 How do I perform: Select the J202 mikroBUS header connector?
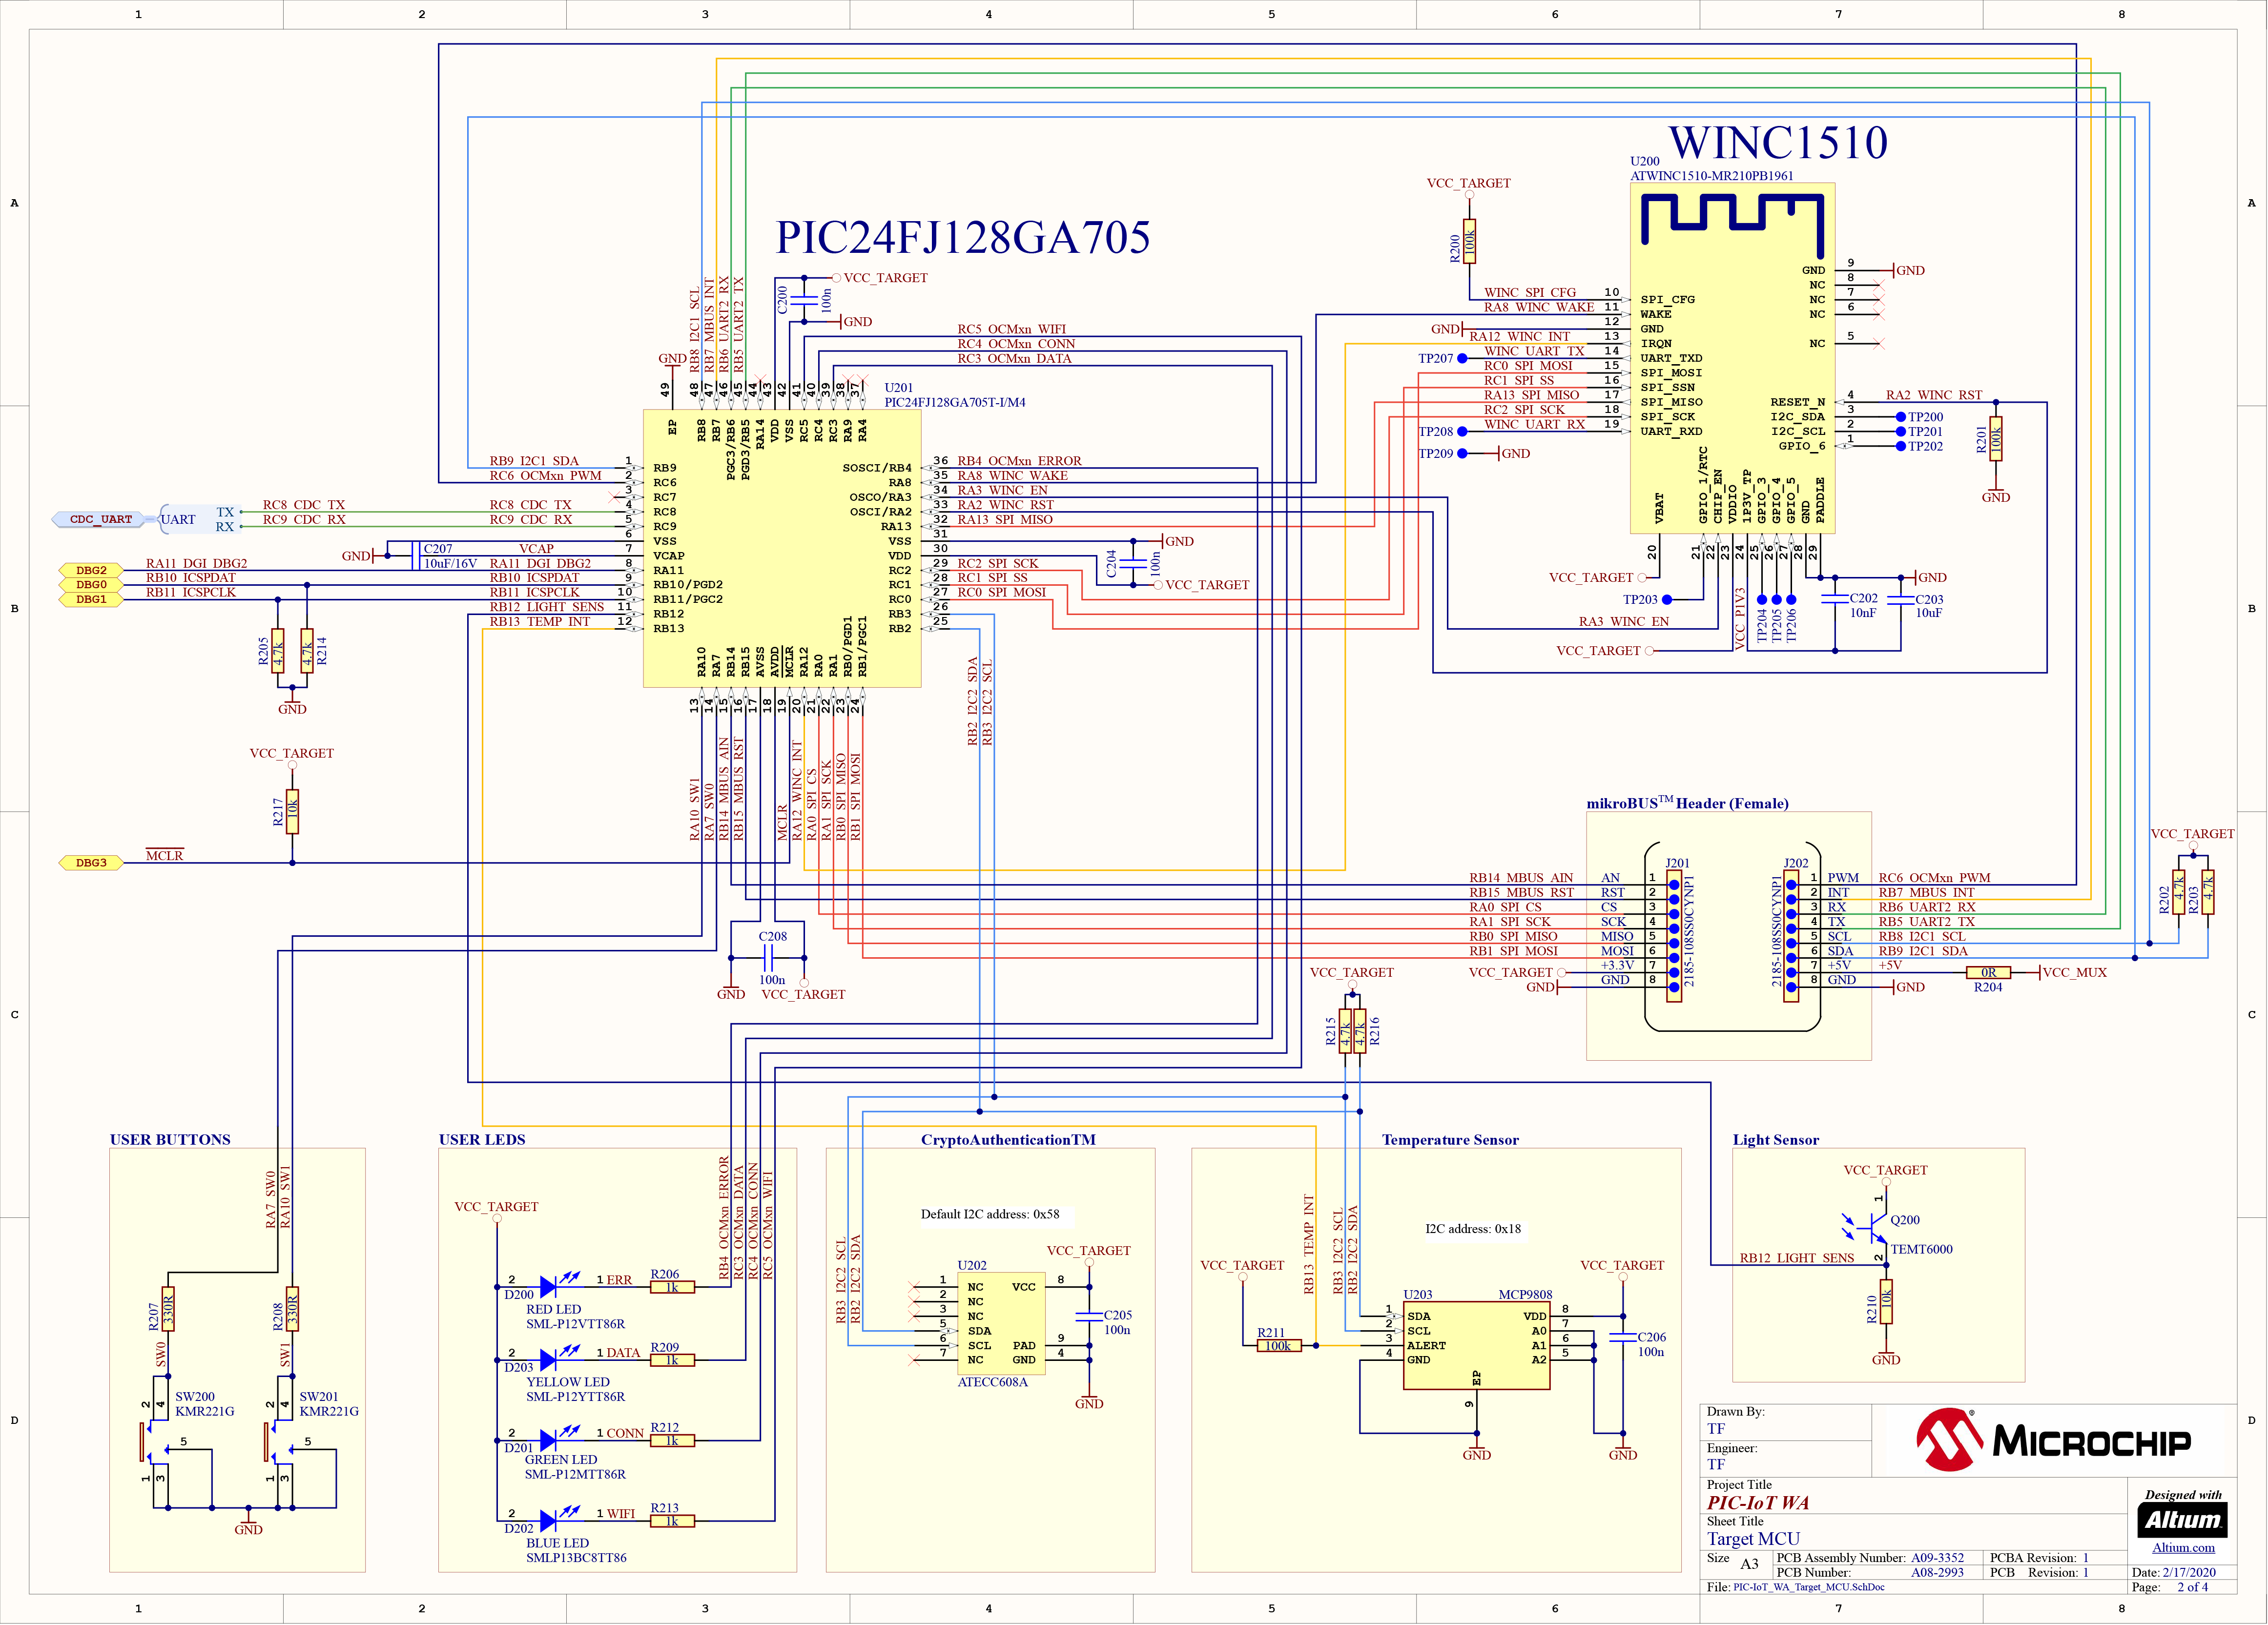pos(1791,936)
